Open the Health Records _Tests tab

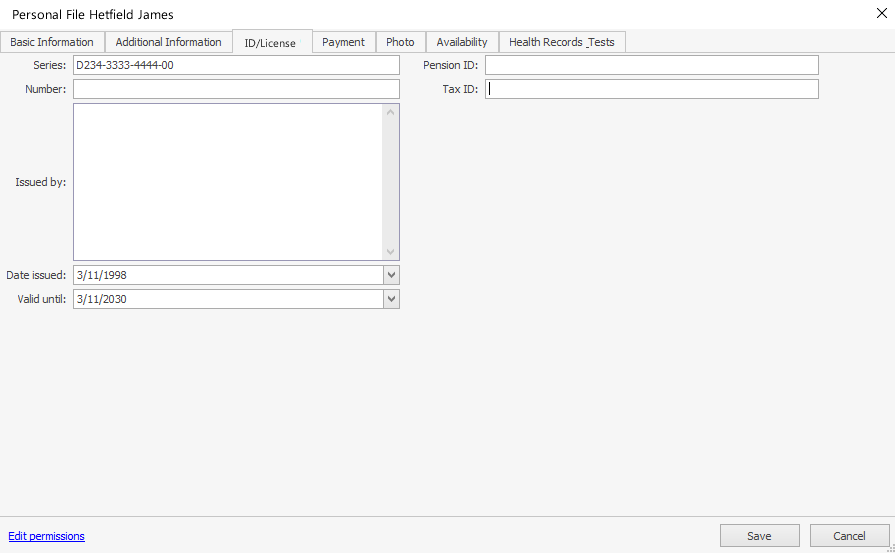[x=561, y=42]
